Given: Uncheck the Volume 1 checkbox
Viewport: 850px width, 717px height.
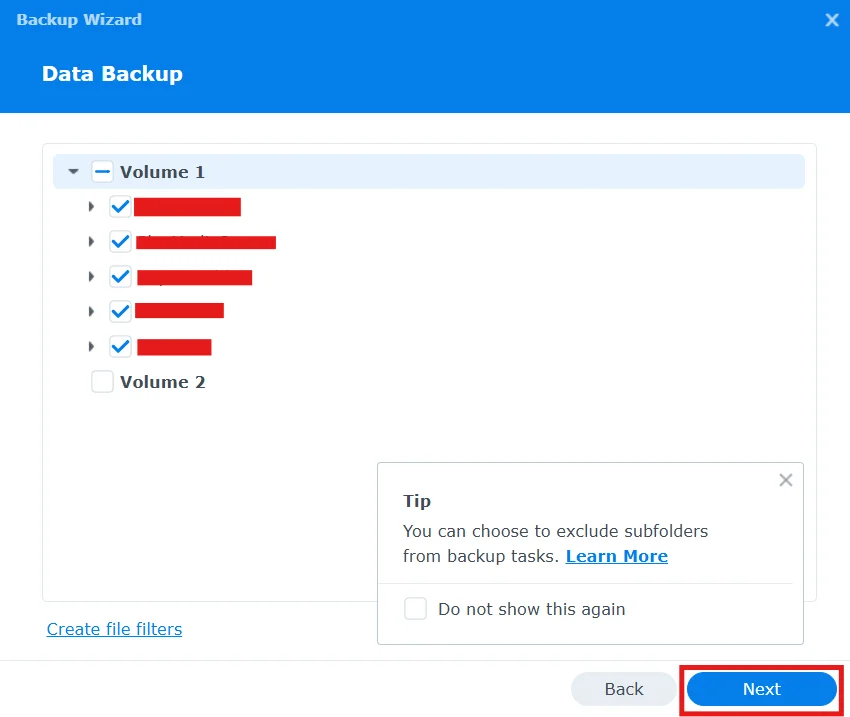Looking at the screenshot, I should [103, 171].
